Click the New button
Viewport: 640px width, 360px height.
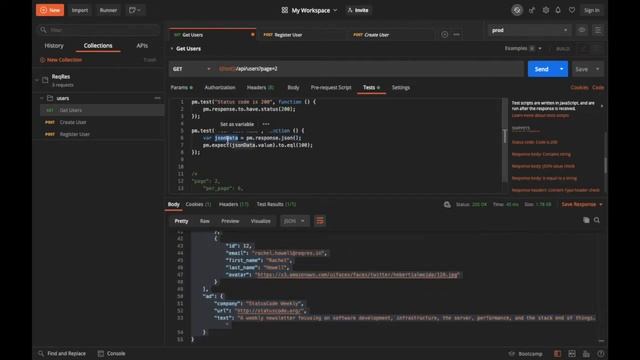point(50,10)
